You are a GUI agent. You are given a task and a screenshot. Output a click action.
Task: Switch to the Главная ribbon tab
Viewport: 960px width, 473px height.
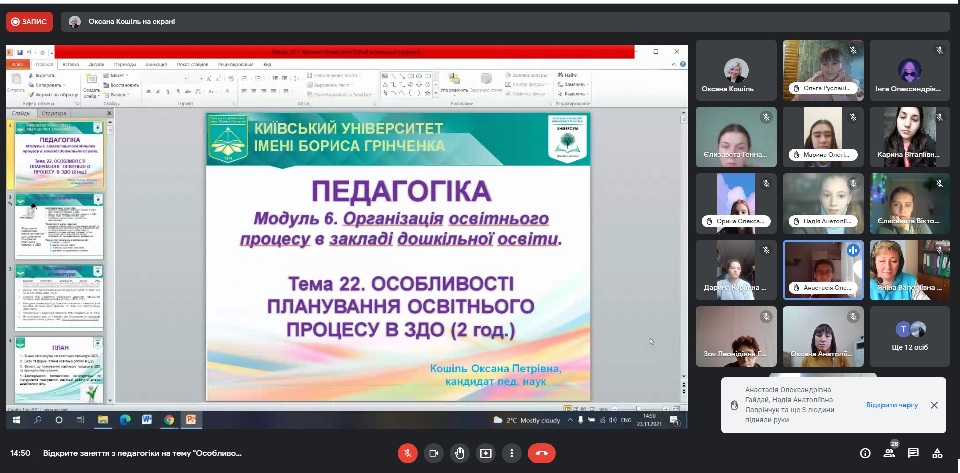point(44,64)
